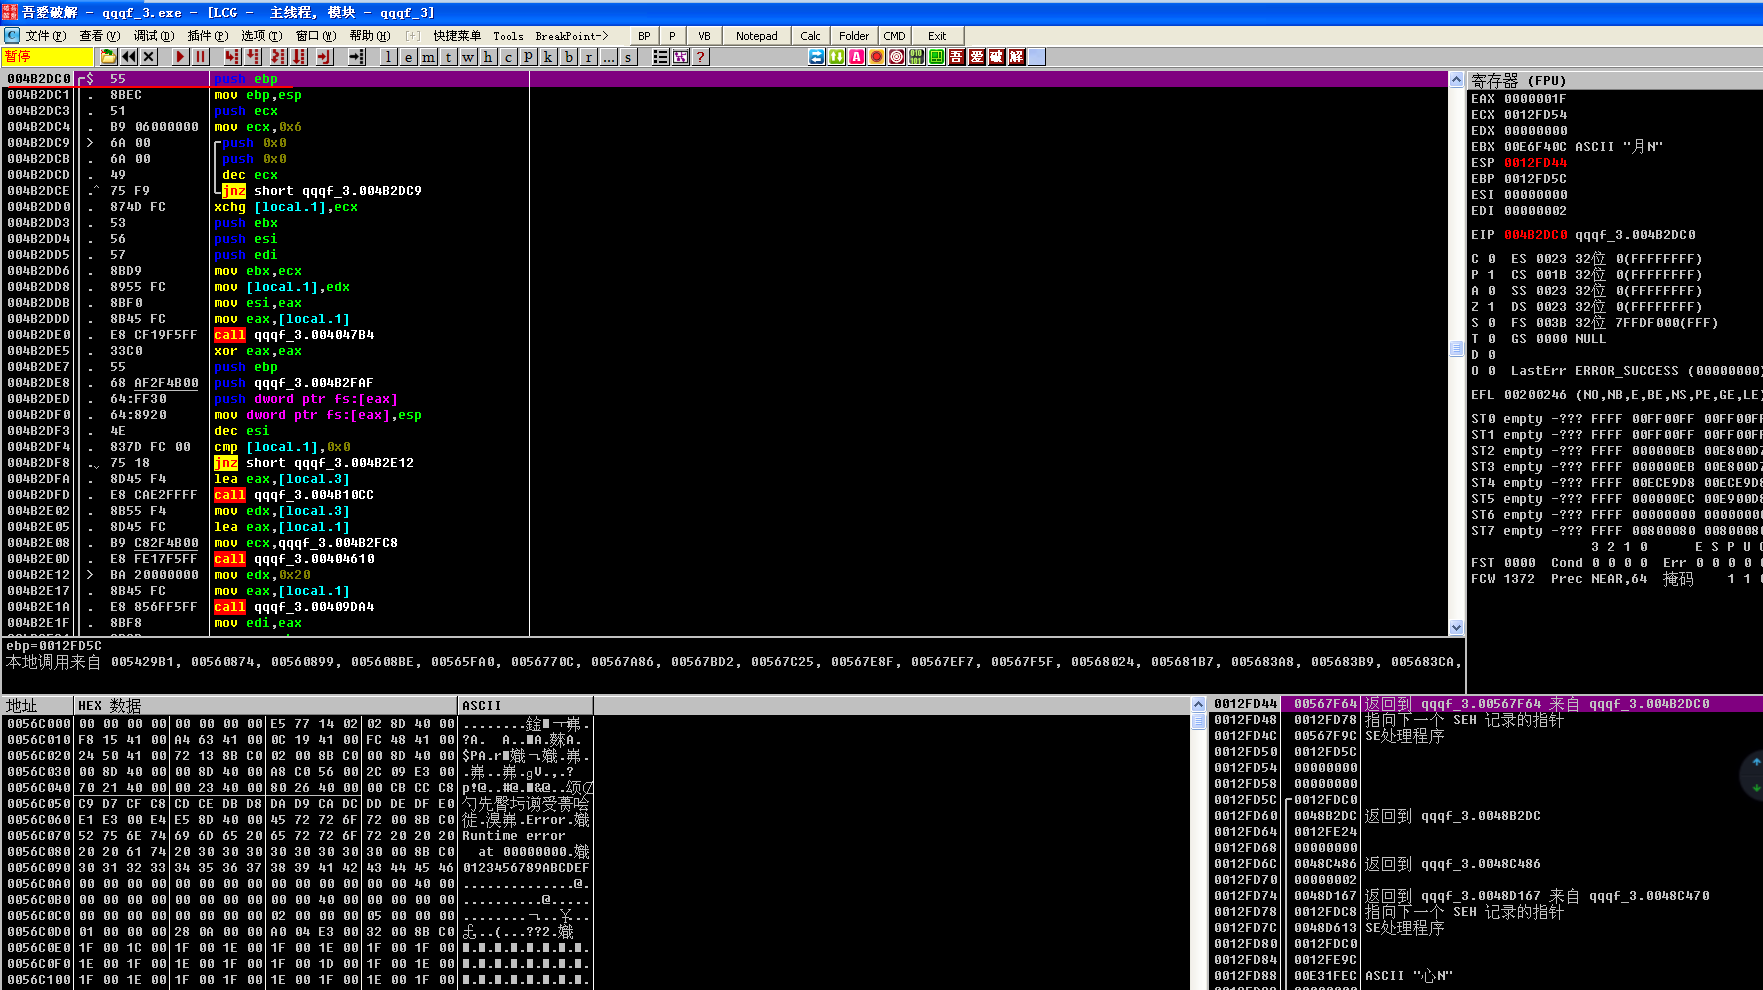Show threads via the 't' button
The height and width of the screenshot is (990, 1763).
pos(448,57)
